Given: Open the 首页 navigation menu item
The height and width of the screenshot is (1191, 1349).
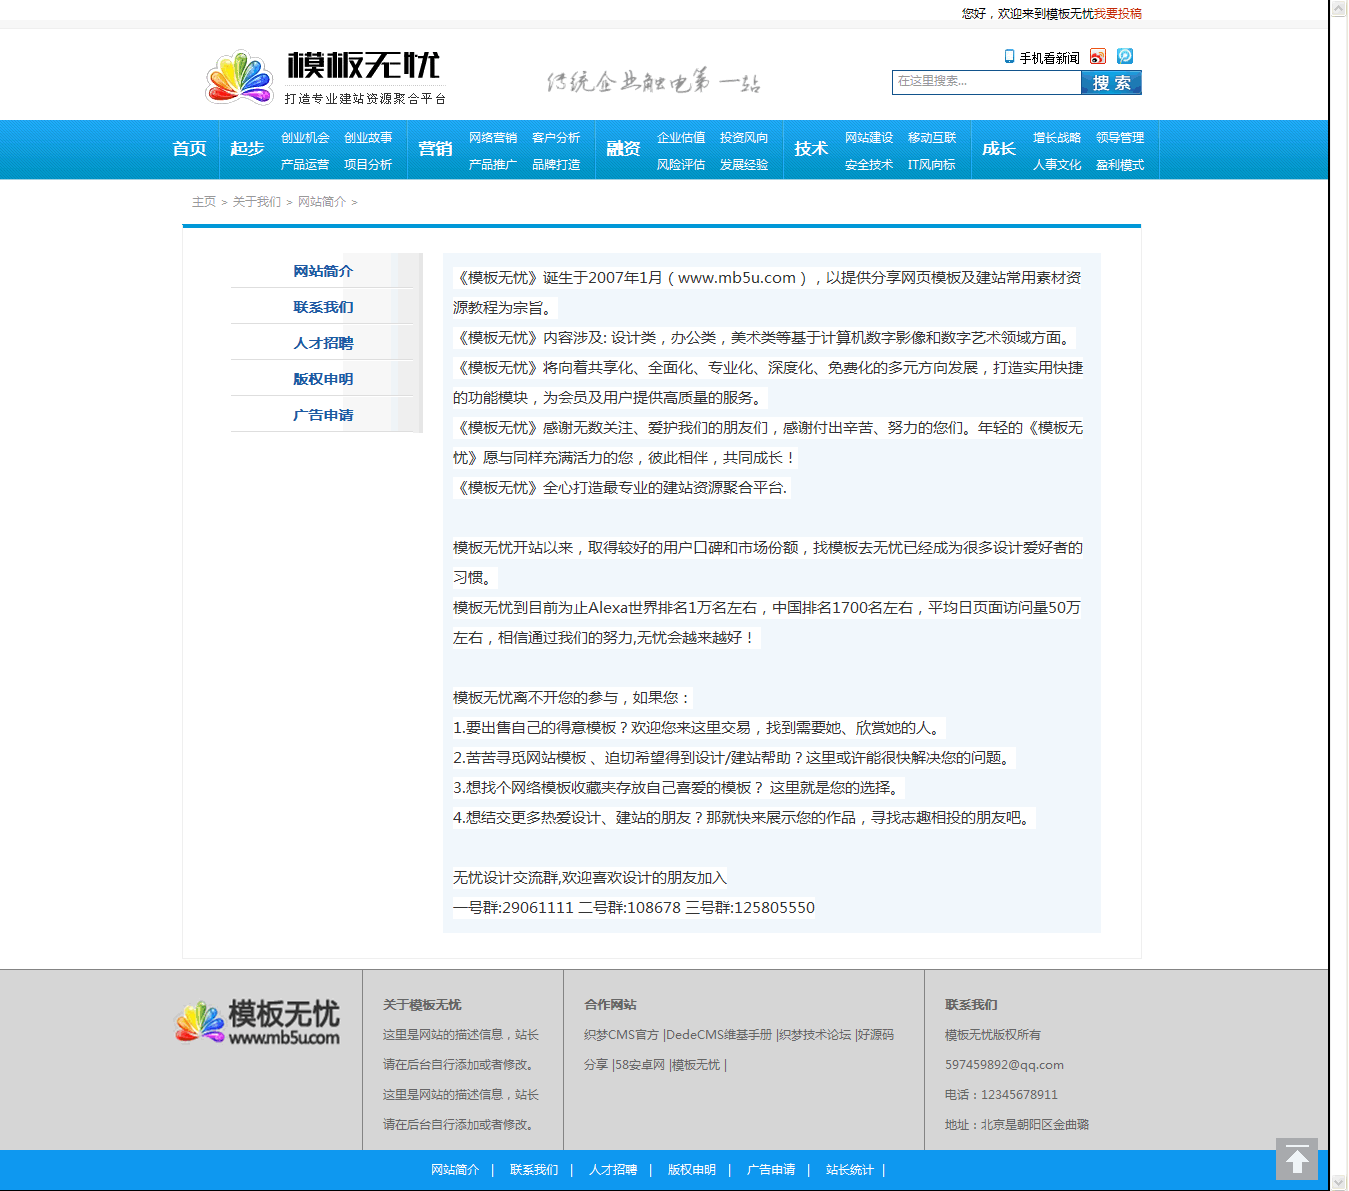Looking at the screenshot, I should tap(189, 149).
